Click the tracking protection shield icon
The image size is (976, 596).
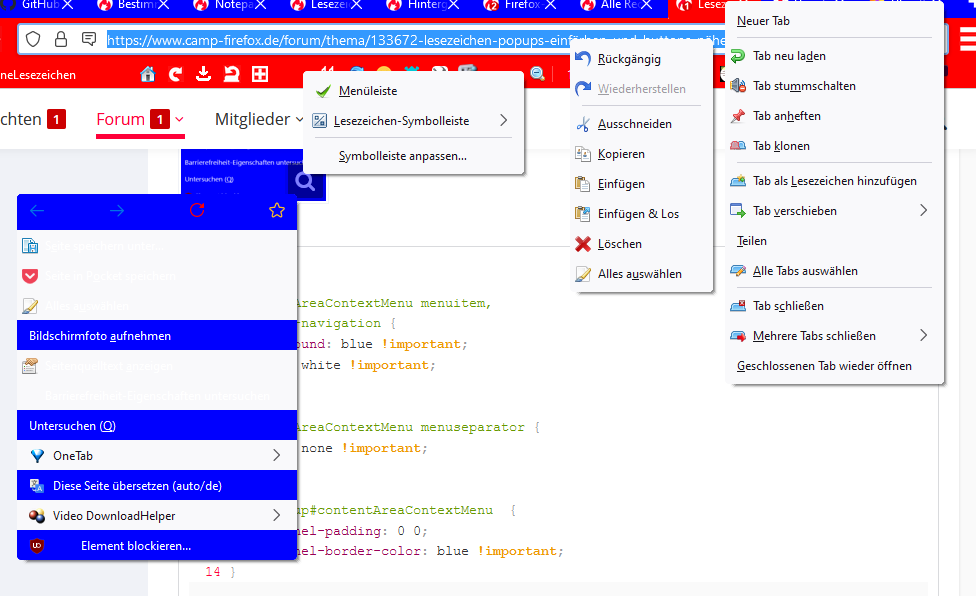pyautogui.click(x=33, y=40)
